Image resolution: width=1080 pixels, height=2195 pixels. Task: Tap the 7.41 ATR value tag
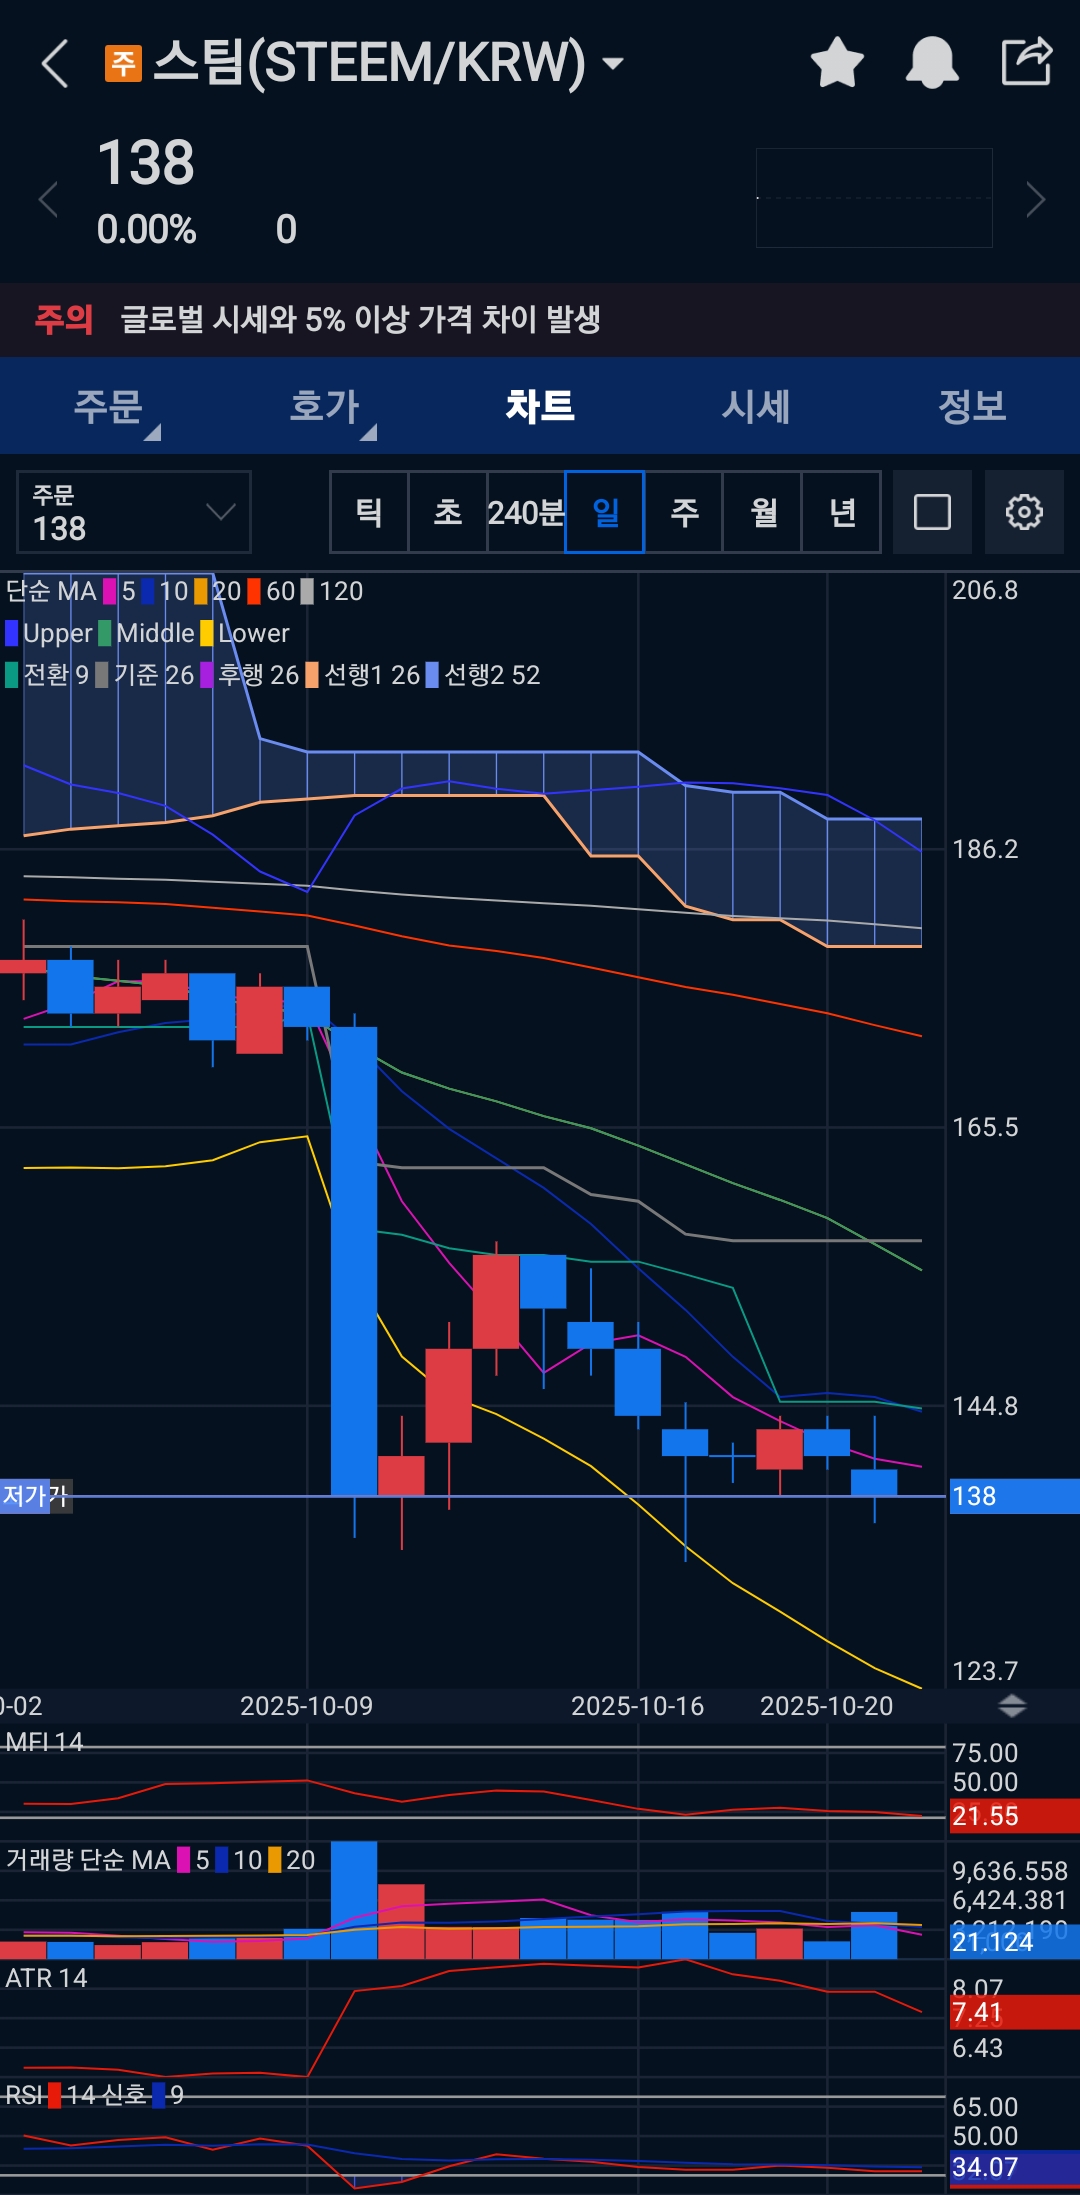1014,2012
